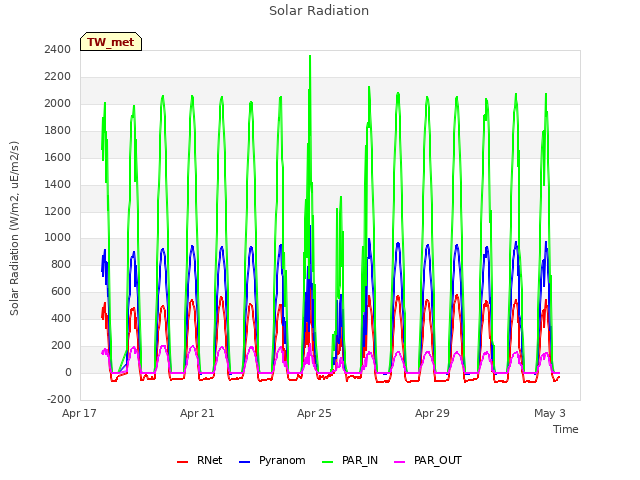Image resolution: width=640 pixels, height=480 pixels.
Task: Toggle the PAR_IN legend entry
Action: 350,460
